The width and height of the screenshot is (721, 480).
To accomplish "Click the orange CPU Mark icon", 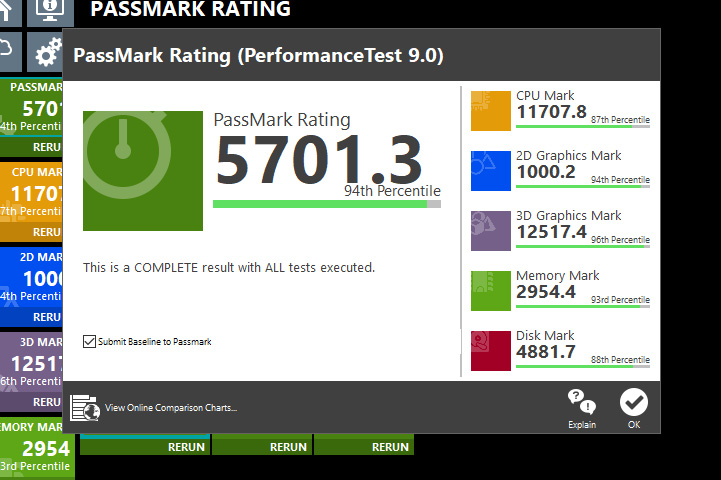I will (x=491, y=111).
